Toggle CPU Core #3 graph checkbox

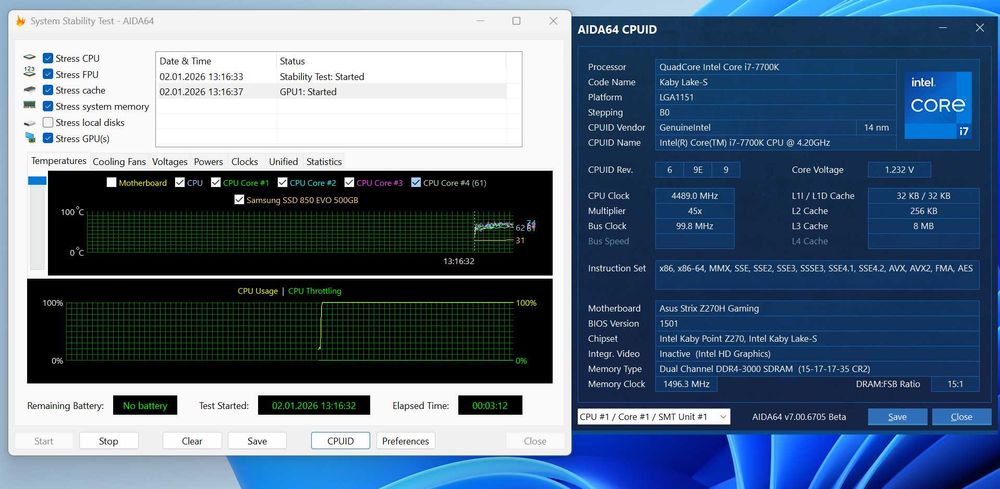coord(349,182)
